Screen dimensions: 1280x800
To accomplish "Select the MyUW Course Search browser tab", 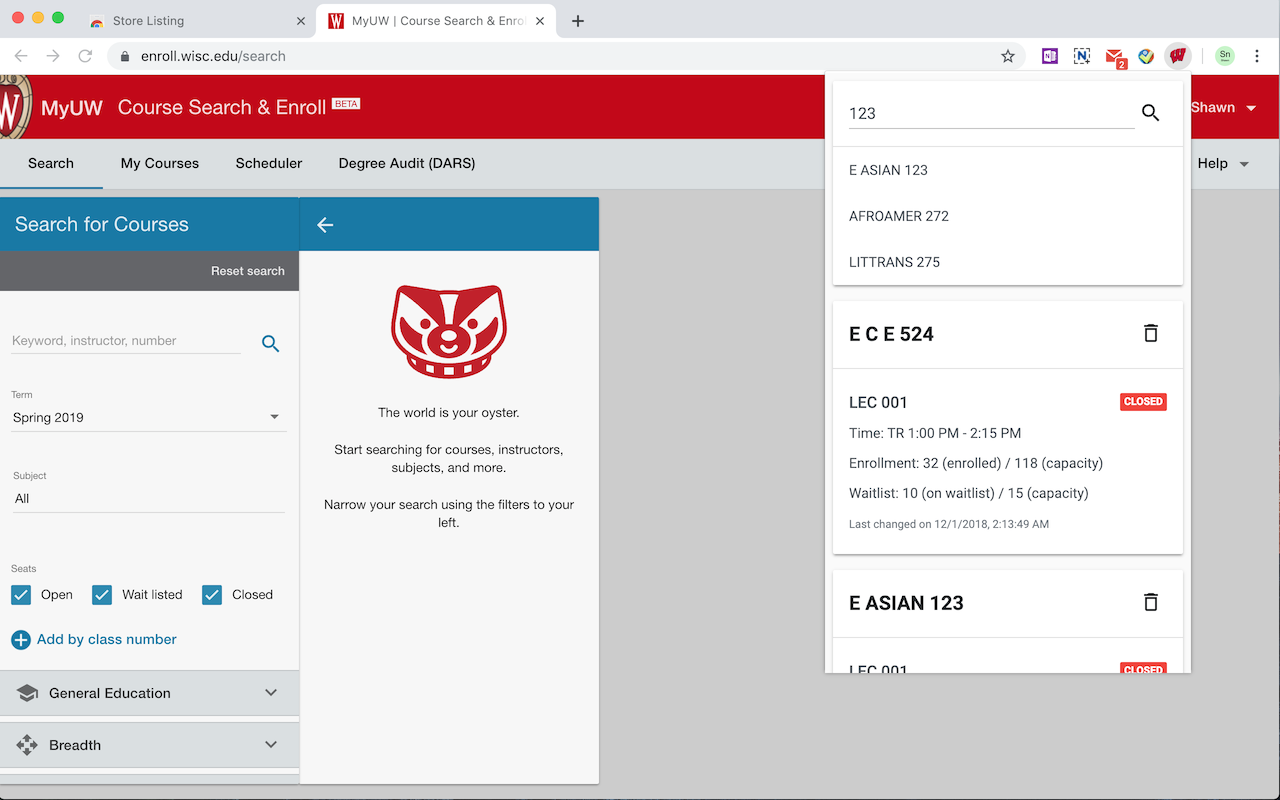I will click(x=435, y=21).
